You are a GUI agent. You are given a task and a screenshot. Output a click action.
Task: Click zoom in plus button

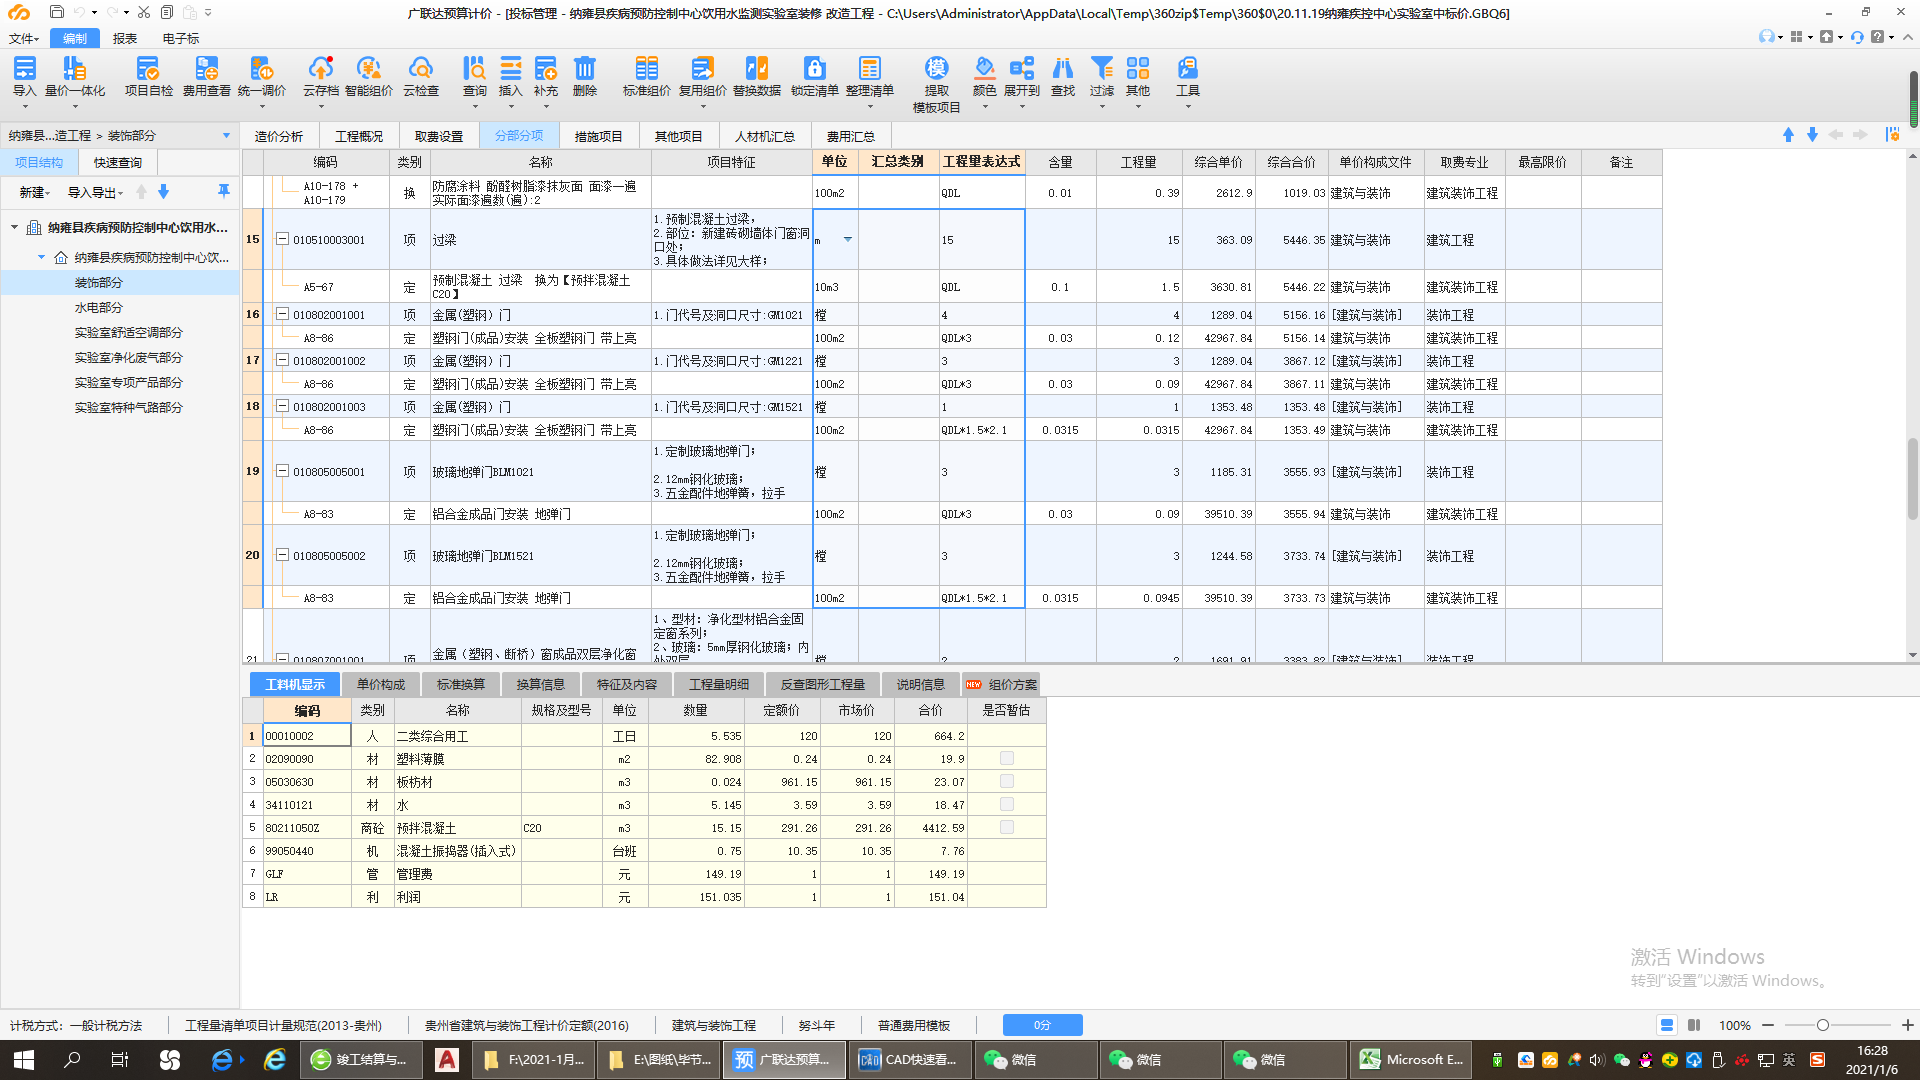click(1907, 1025)
